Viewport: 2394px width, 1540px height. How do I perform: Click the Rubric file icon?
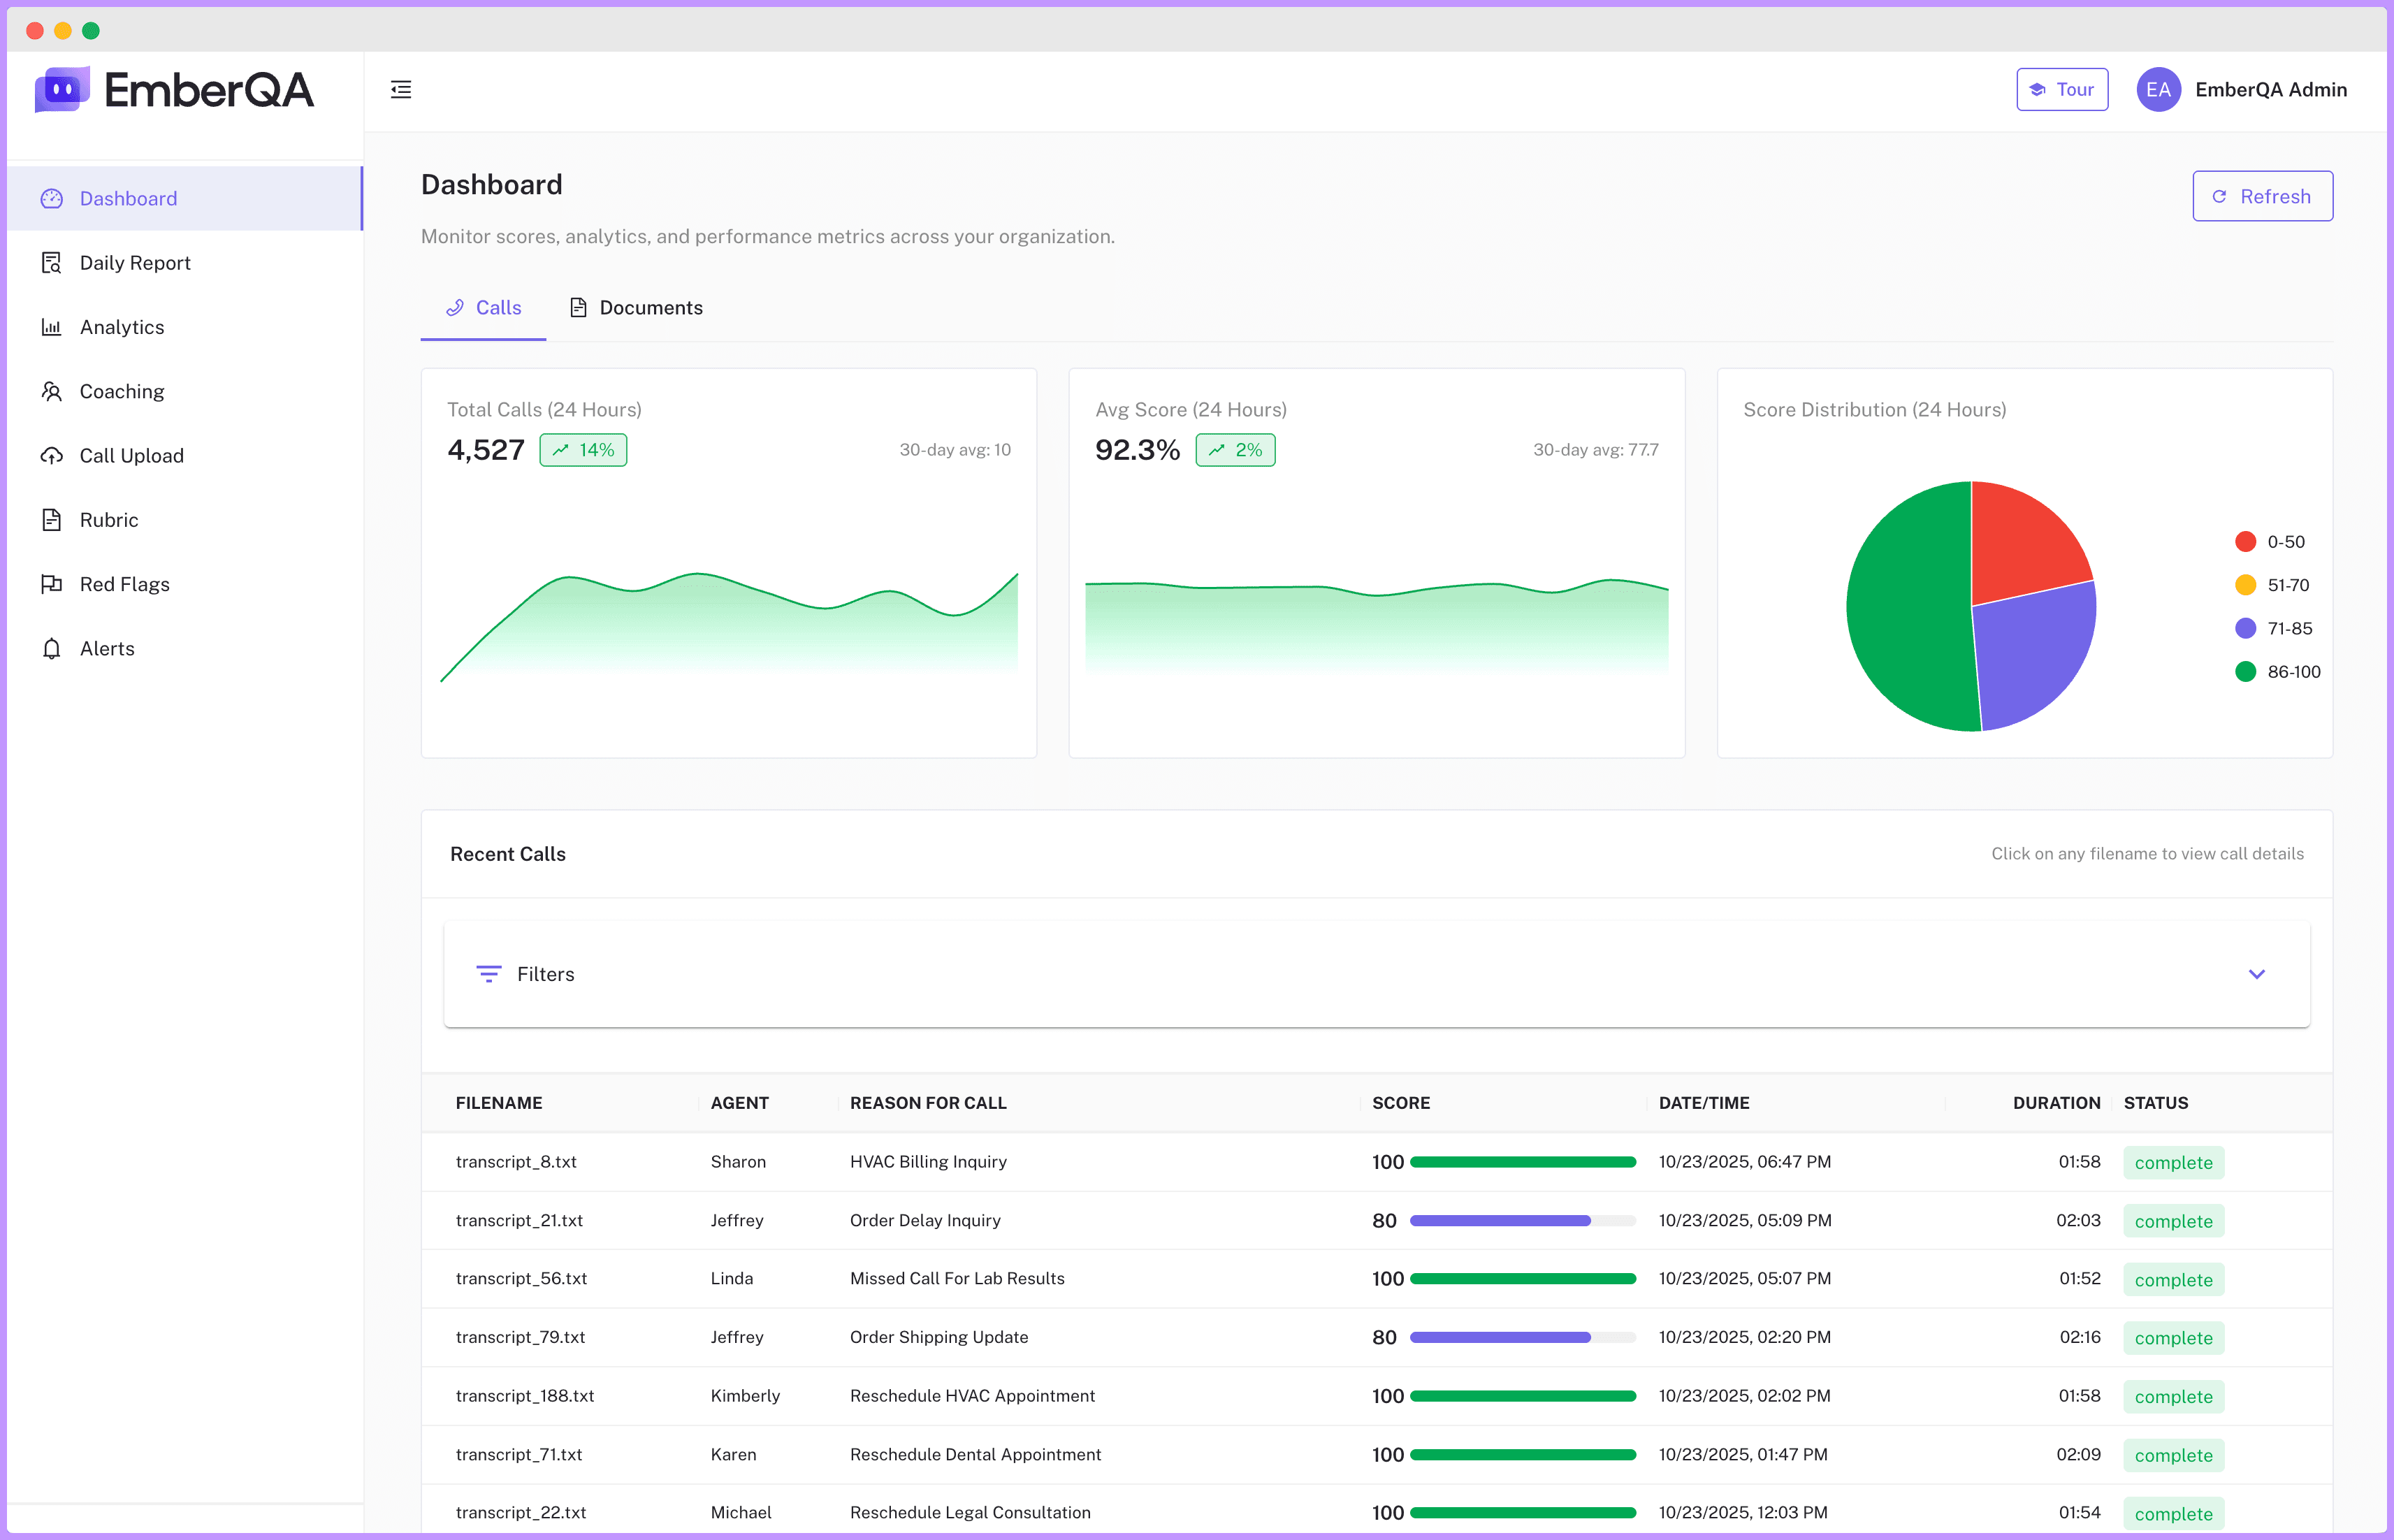click(52, 520)
